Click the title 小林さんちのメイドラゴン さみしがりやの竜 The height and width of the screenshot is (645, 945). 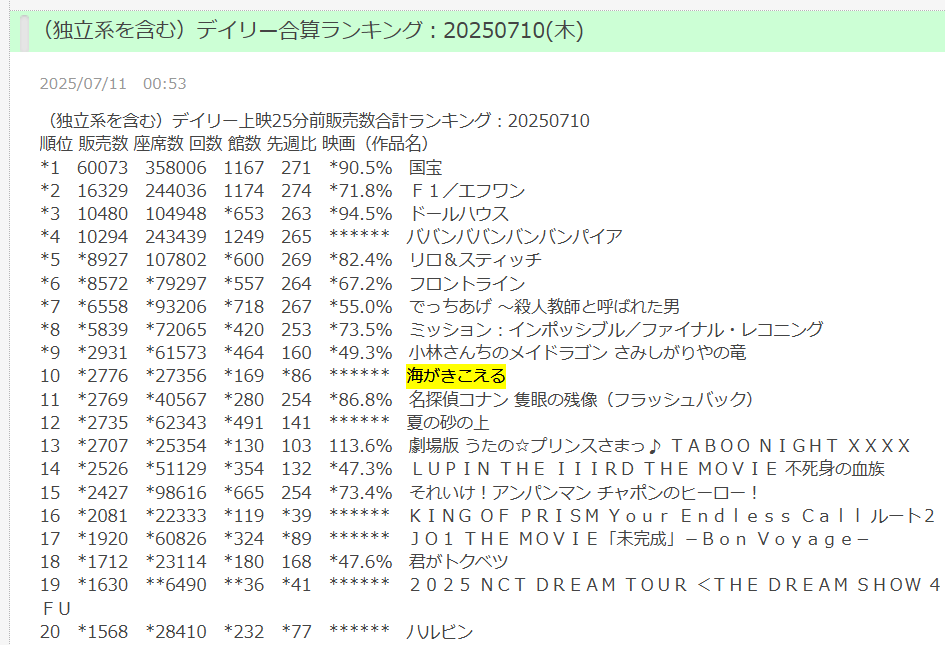577,353
